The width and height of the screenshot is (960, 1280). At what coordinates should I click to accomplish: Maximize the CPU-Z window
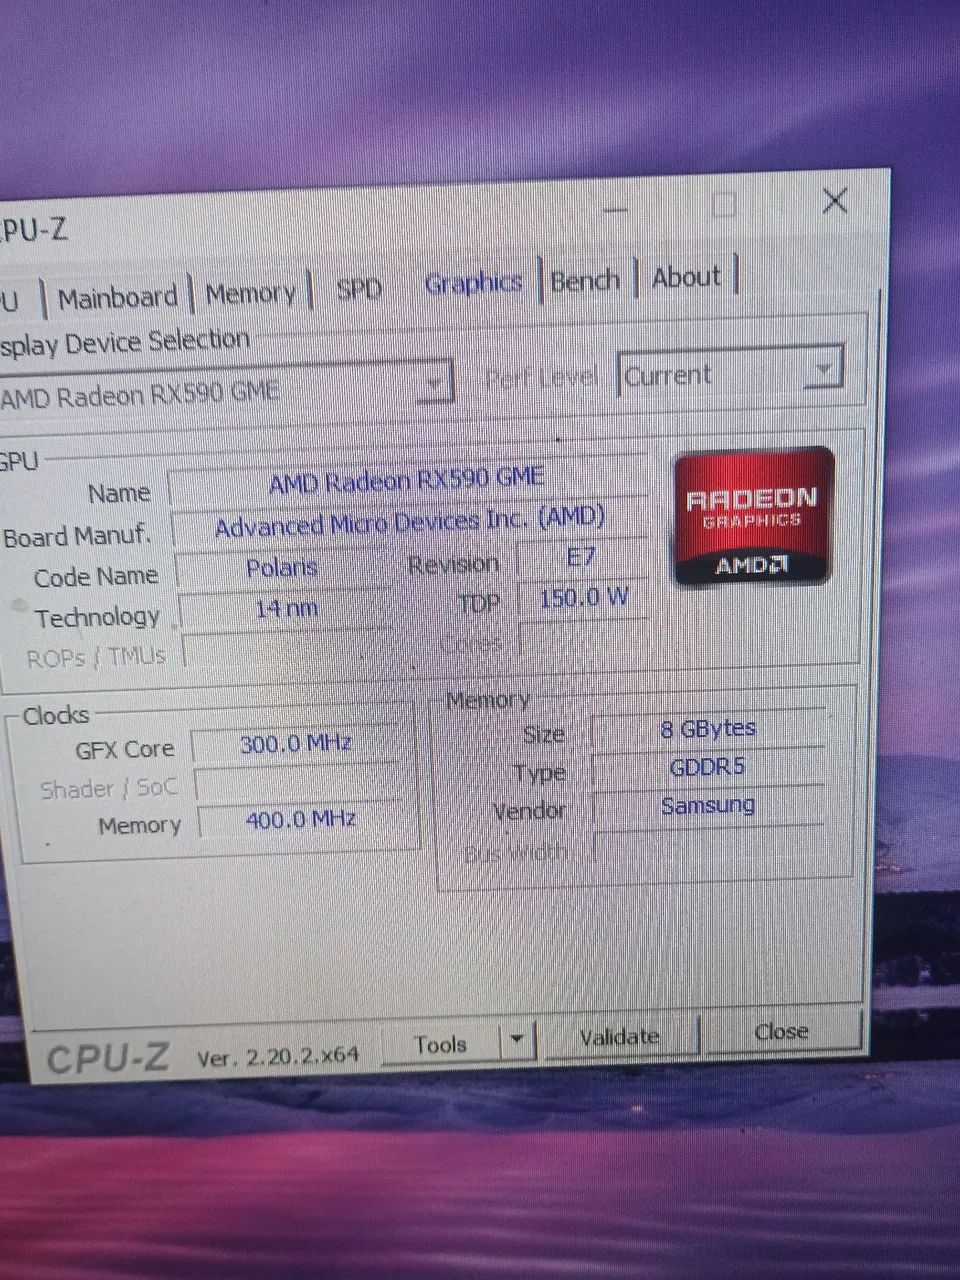pyautogui.click(x=724, y=205)
